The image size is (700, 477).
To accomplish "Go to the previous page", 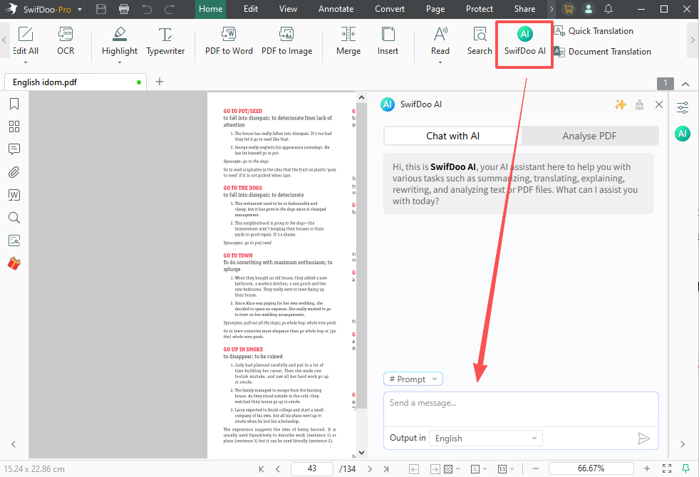I will click(x=278, y=469).
